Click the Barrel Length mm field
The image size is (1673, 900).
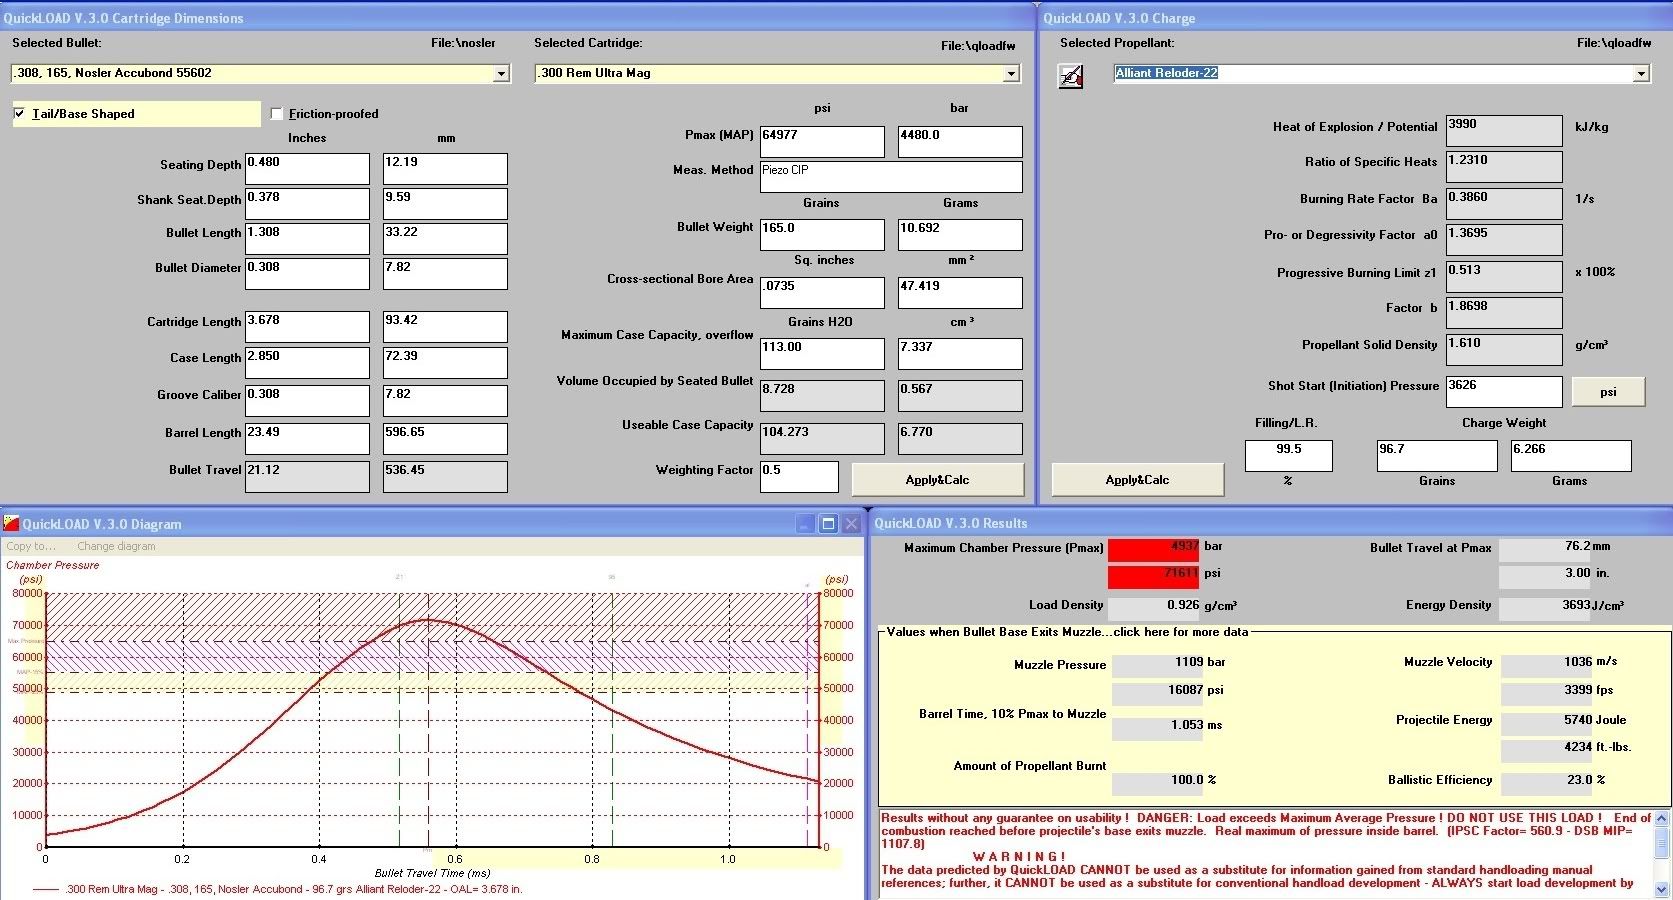[x=445, y=439]
